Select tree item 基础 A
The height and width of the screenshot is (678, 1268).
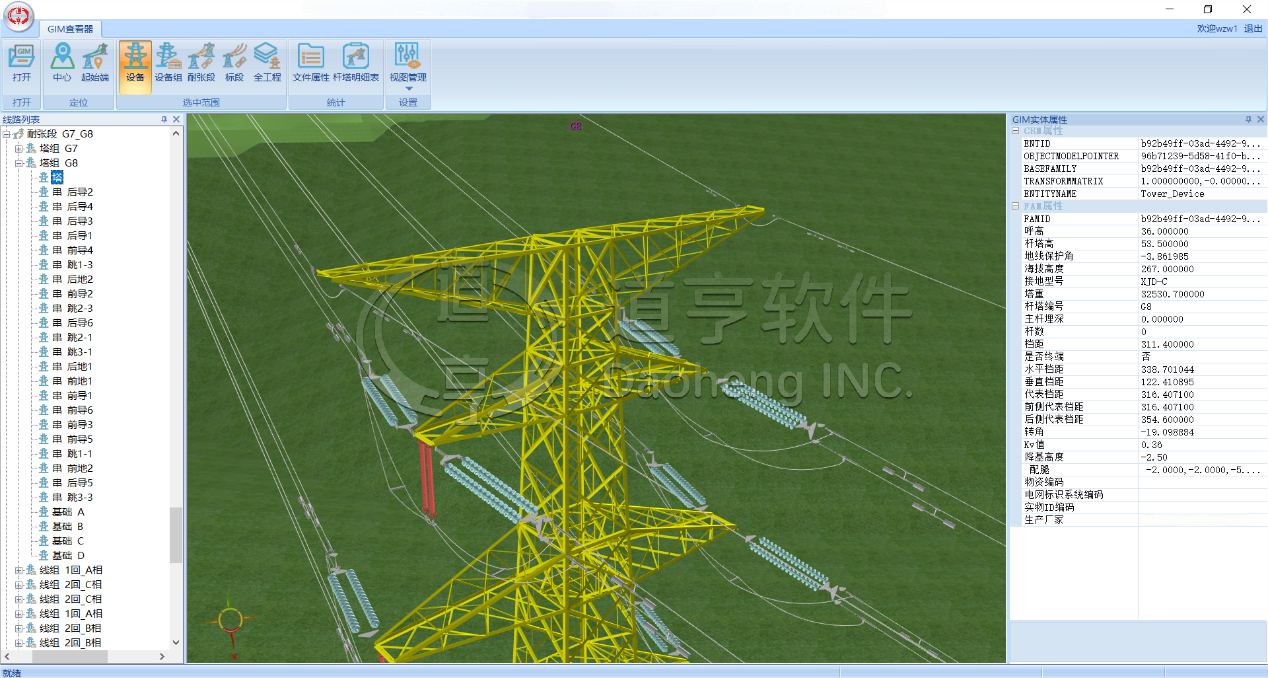pyautogui.click(x=68, y=512)
